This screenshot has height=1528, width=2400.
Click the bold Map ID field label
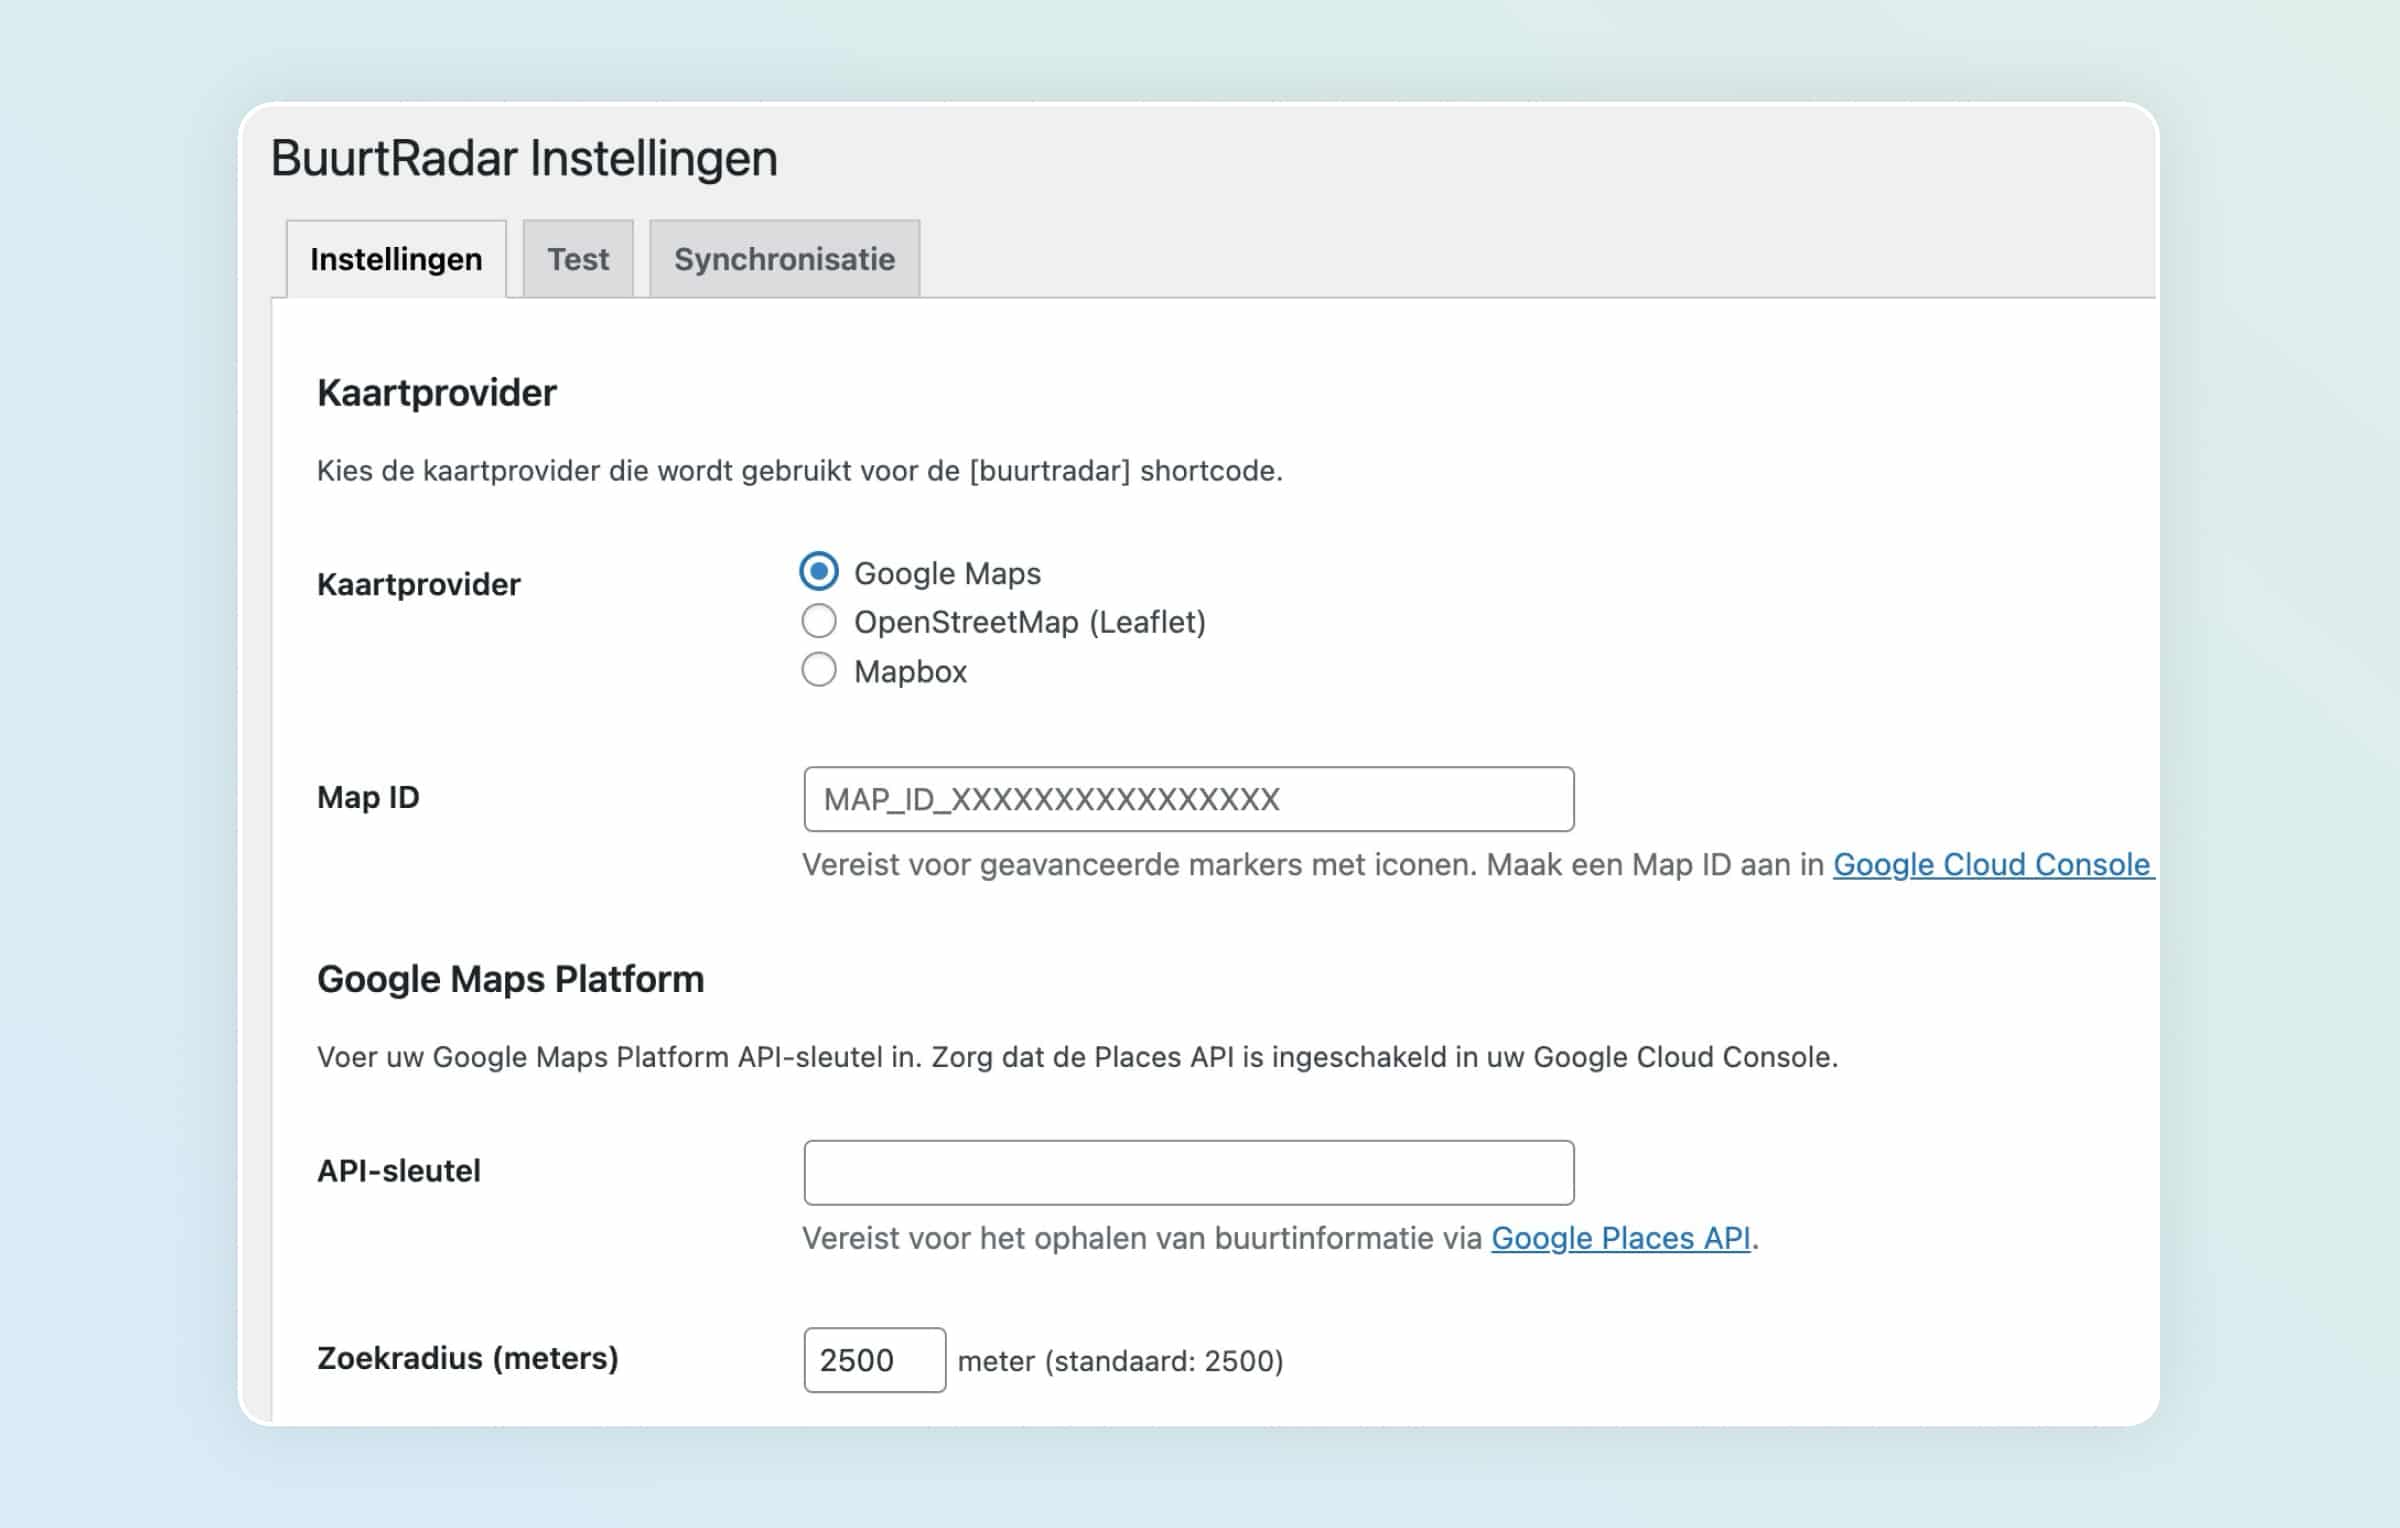tap(368, 797)
